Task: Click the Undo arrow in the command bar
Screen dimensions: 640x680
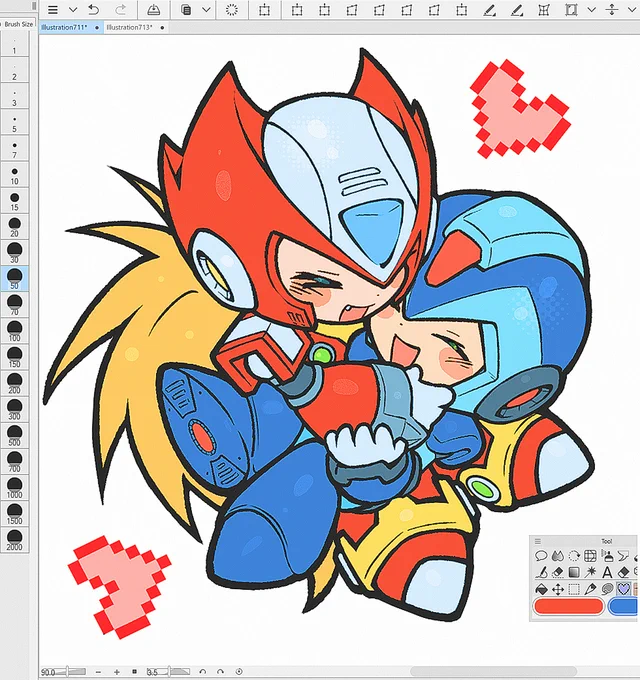Action: (x=93, y=10)
